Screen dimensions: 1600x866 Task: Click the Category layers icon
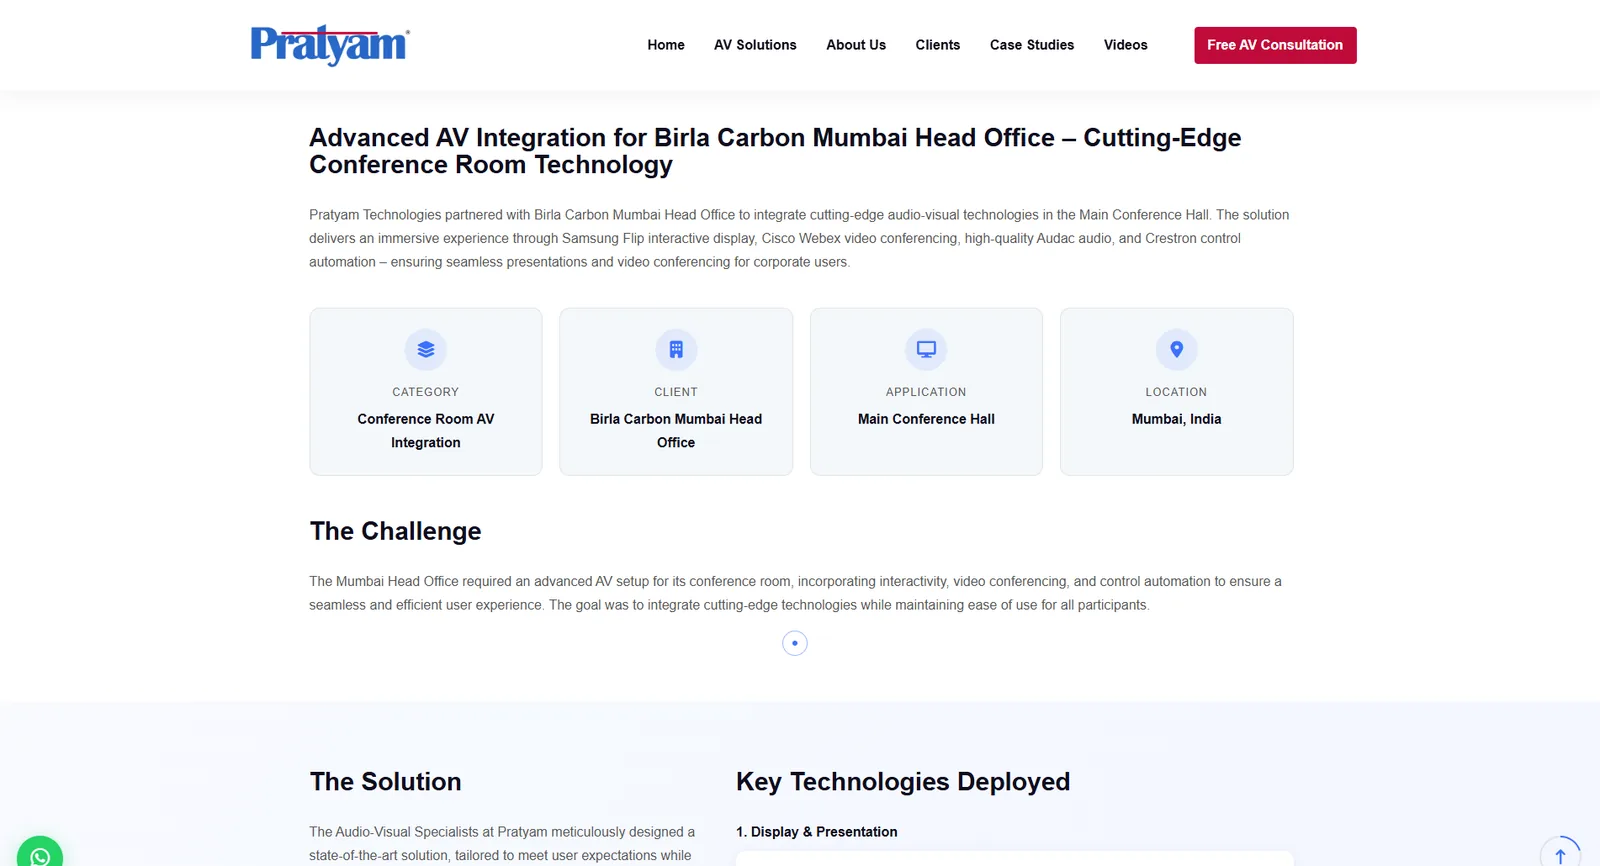pyautogui.click(x=426, y=350)
